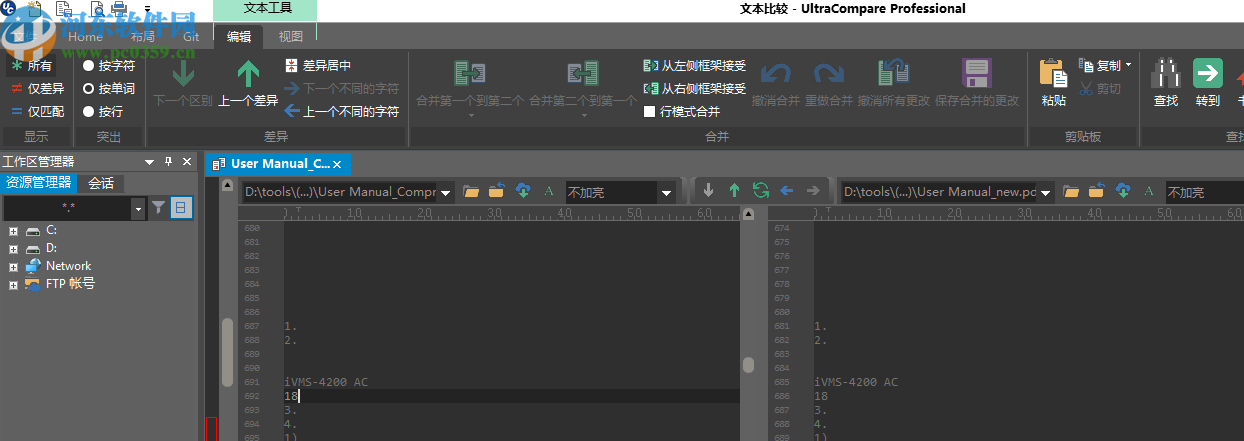Click the filter funnel icon in explorer

158,208
